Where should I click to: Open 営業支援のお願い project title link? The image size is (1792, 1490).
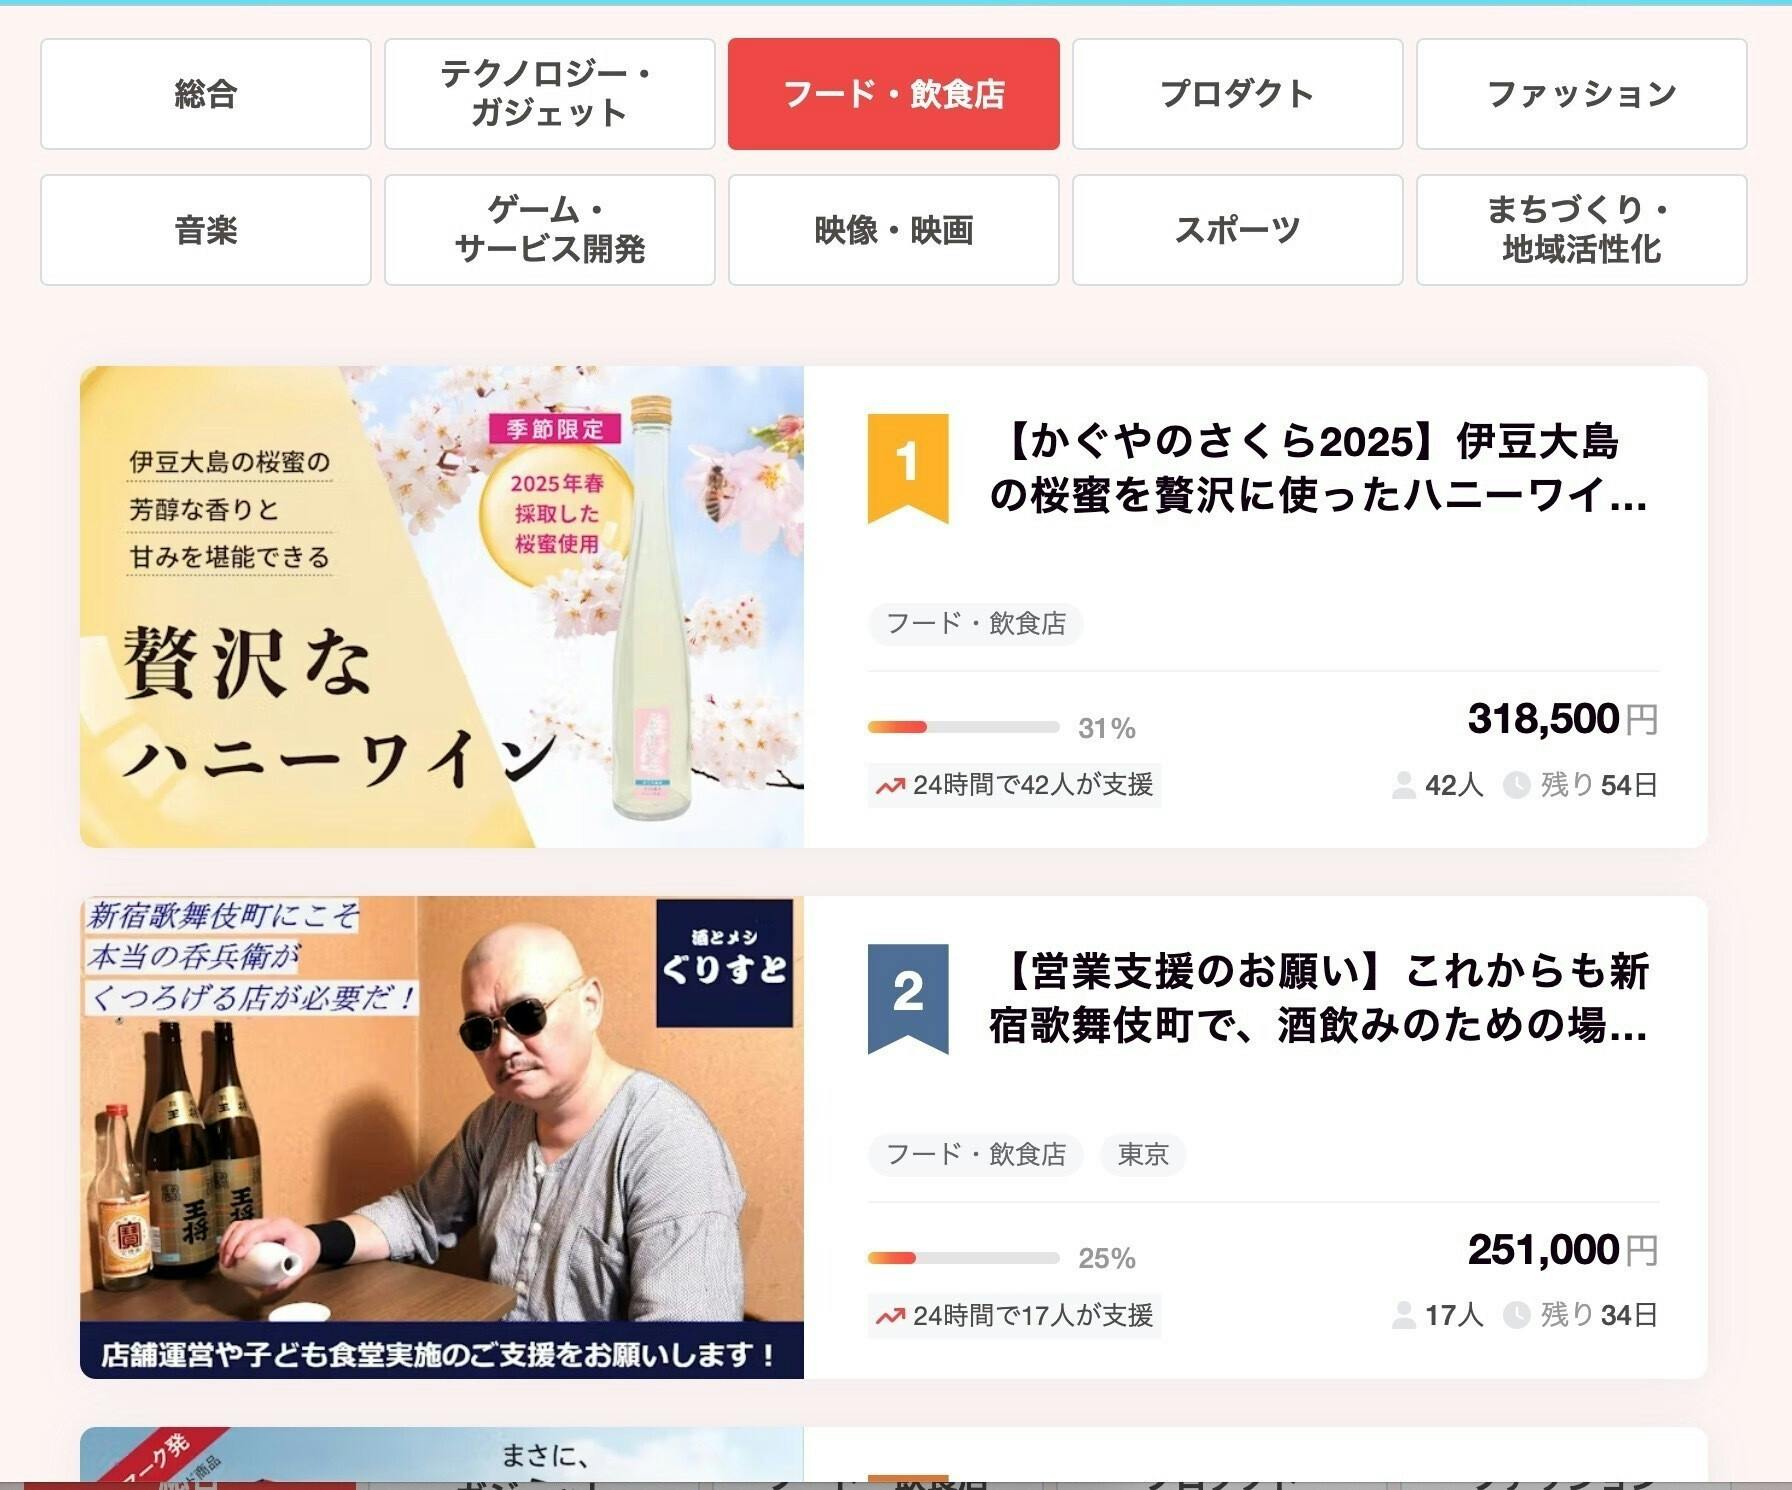[x=1318, y=998]
